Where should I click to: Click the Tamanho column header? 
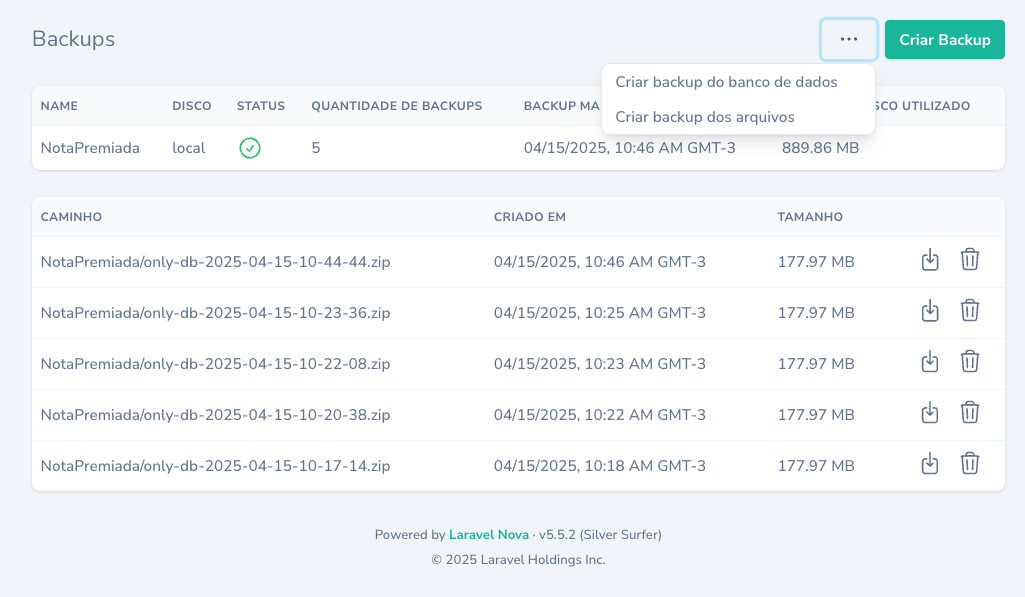[810, 217]
